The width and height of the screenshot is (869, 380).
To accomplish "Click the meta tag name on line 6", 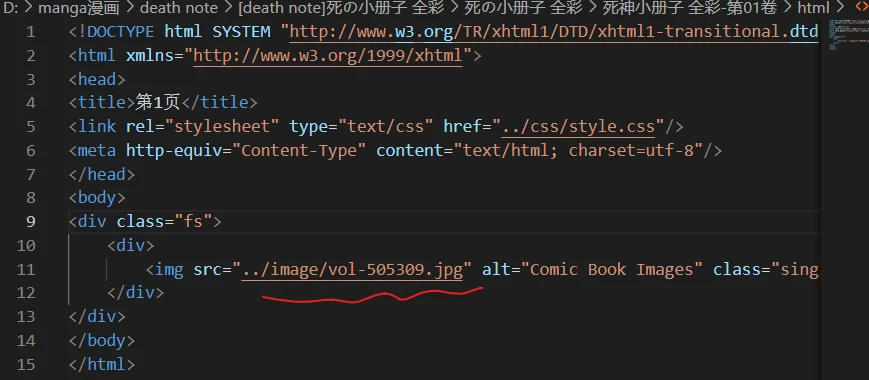I will [x=97, y=151].
